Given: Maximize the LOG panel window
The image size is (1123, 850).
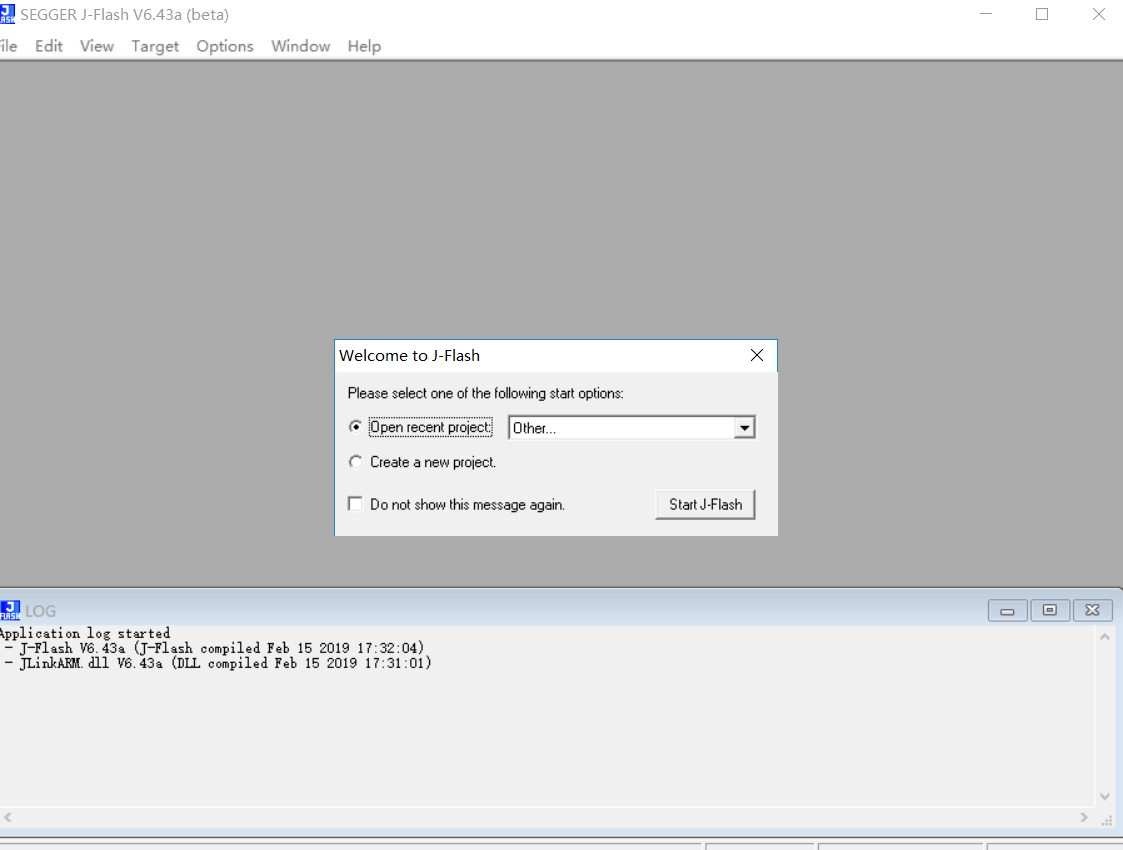Looking at the screenshot, I should pos(1050,610).
